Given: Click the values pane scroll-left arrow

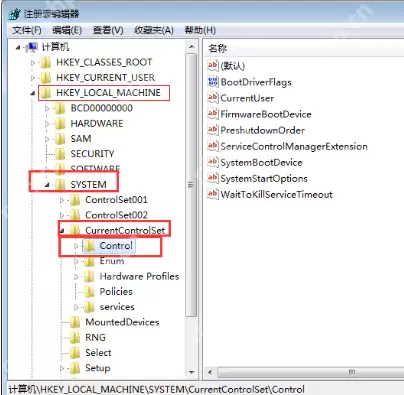Looking at the screenshot, I should click(x=210, y=372).
